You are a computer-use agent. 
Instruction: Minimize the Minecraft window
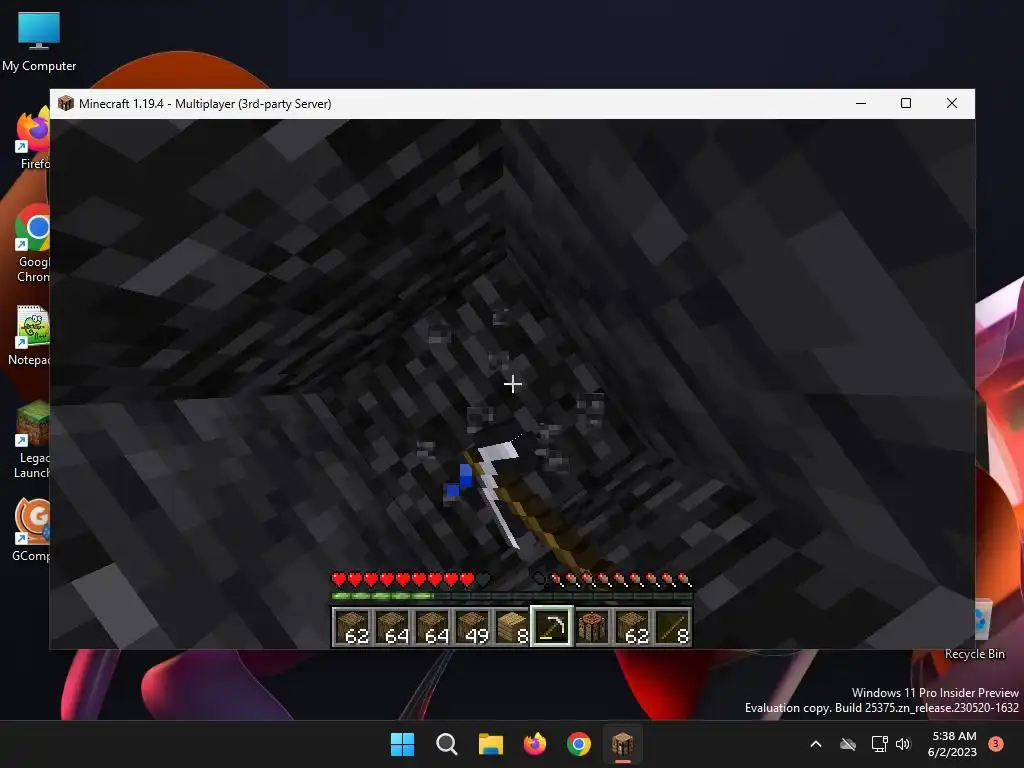tap(861, 103)
